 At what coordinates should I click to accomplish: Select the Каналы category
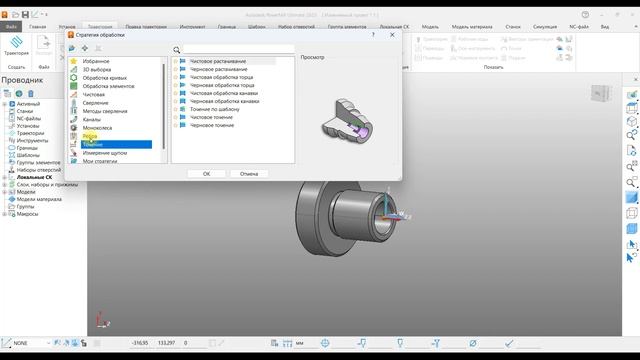(91, 120)
